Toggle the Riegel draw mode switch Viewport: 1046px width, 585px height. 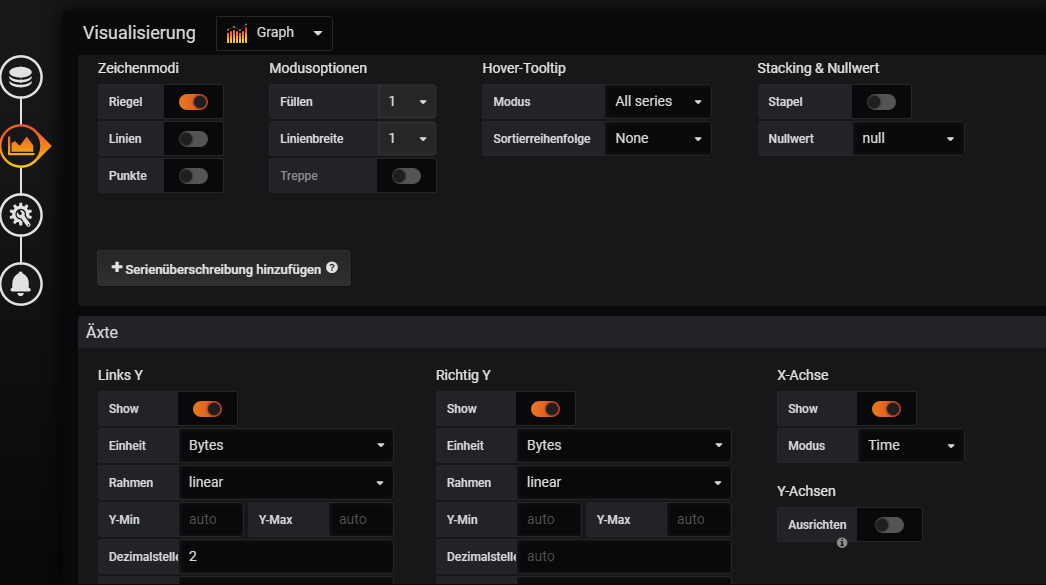pyautogui.click(x=193, y=102)
